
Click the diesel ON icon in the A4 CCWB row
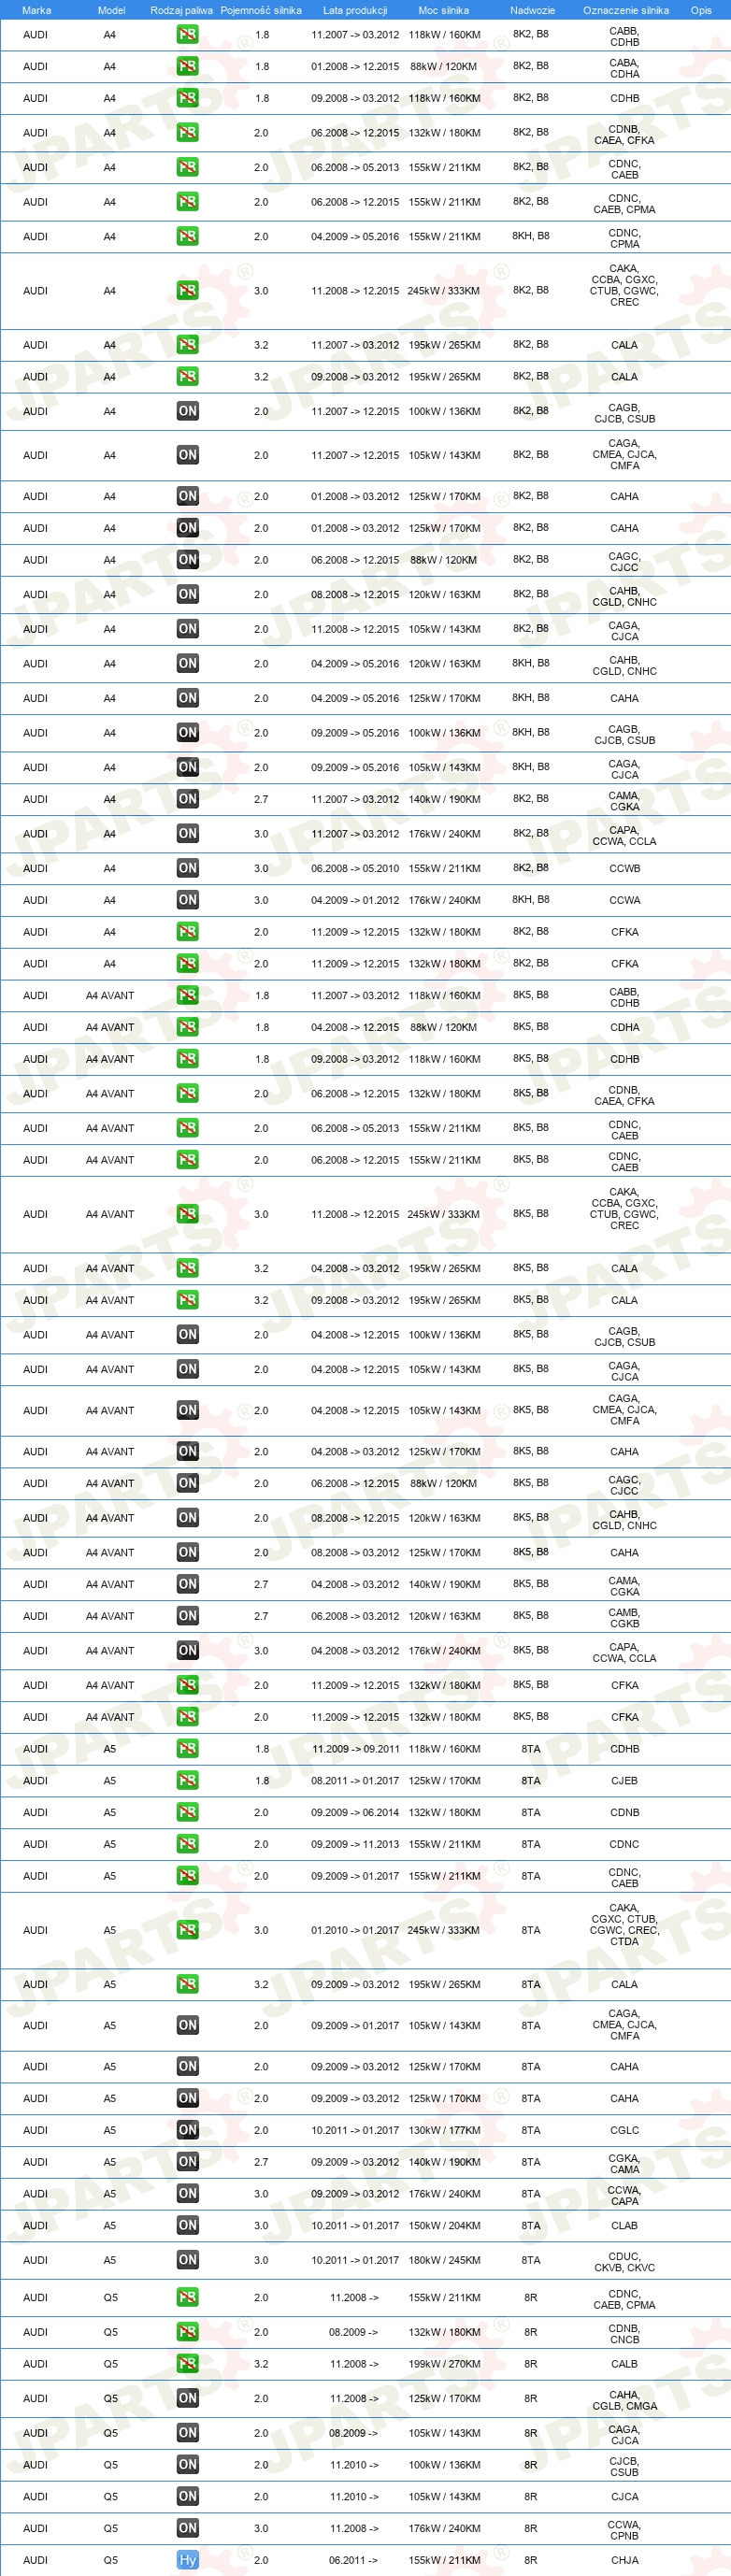point(188,868)
